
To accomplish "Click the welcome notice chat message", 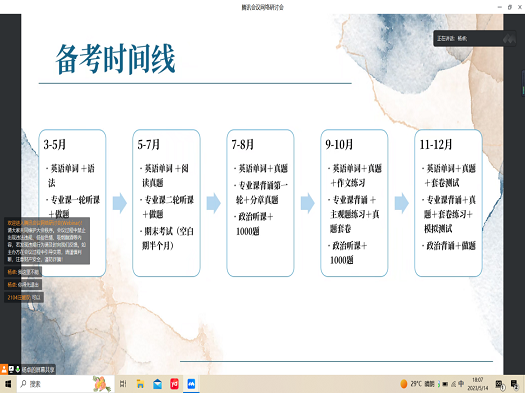I will tap(47, 241).
